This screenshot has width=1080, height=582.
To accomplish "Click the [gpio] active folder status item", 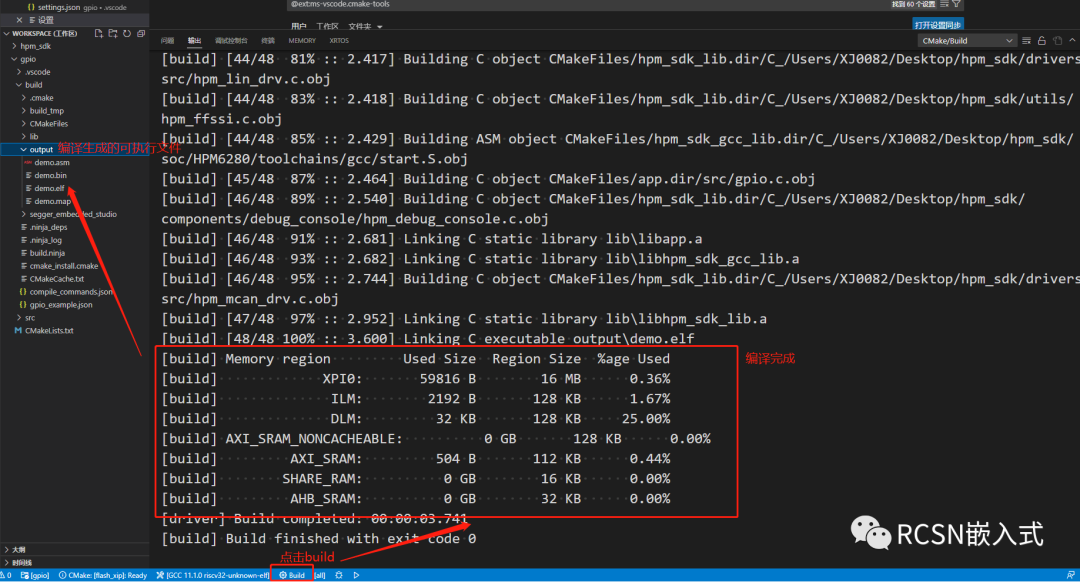I will click(35, 575).
